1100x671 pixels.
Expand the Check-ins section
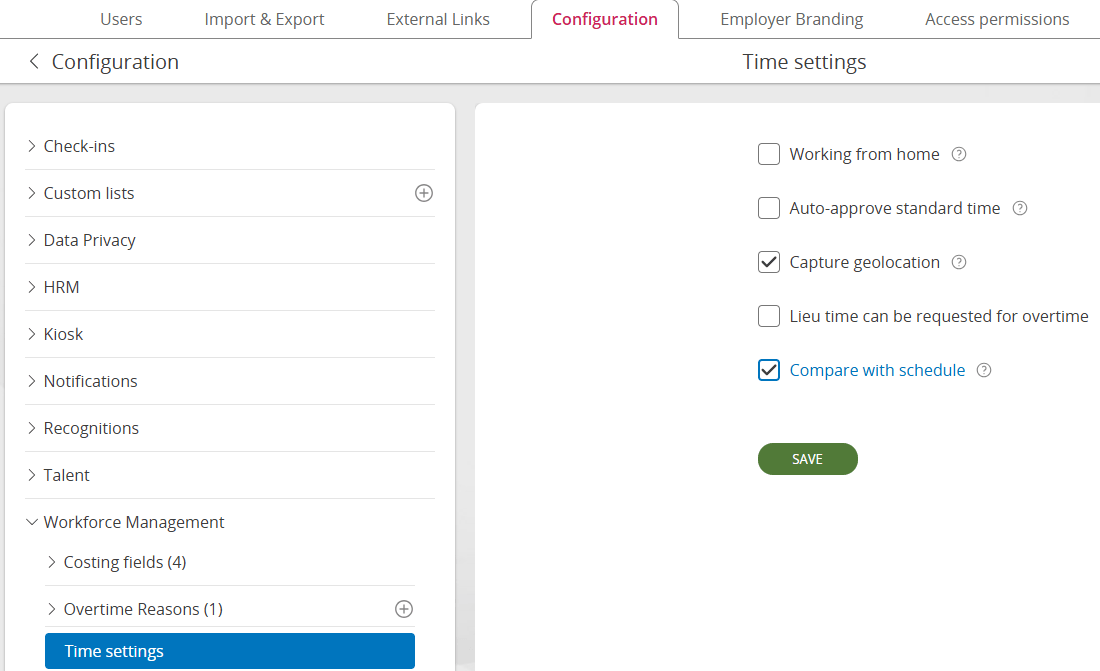[x=78, y=146]
